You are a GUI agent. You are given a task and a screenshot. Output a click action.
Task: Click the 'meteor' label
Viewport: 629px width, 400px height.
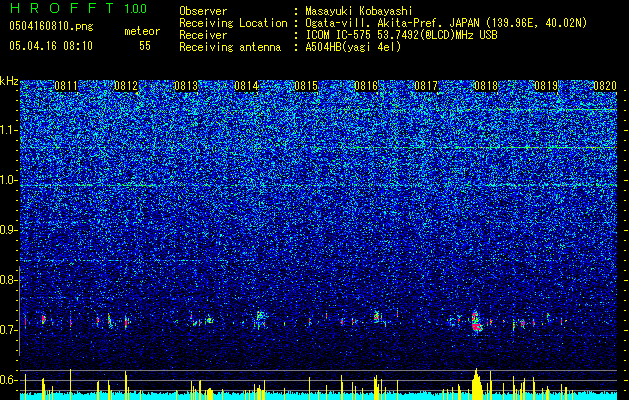pyautogui.click(x=142, y=31)
